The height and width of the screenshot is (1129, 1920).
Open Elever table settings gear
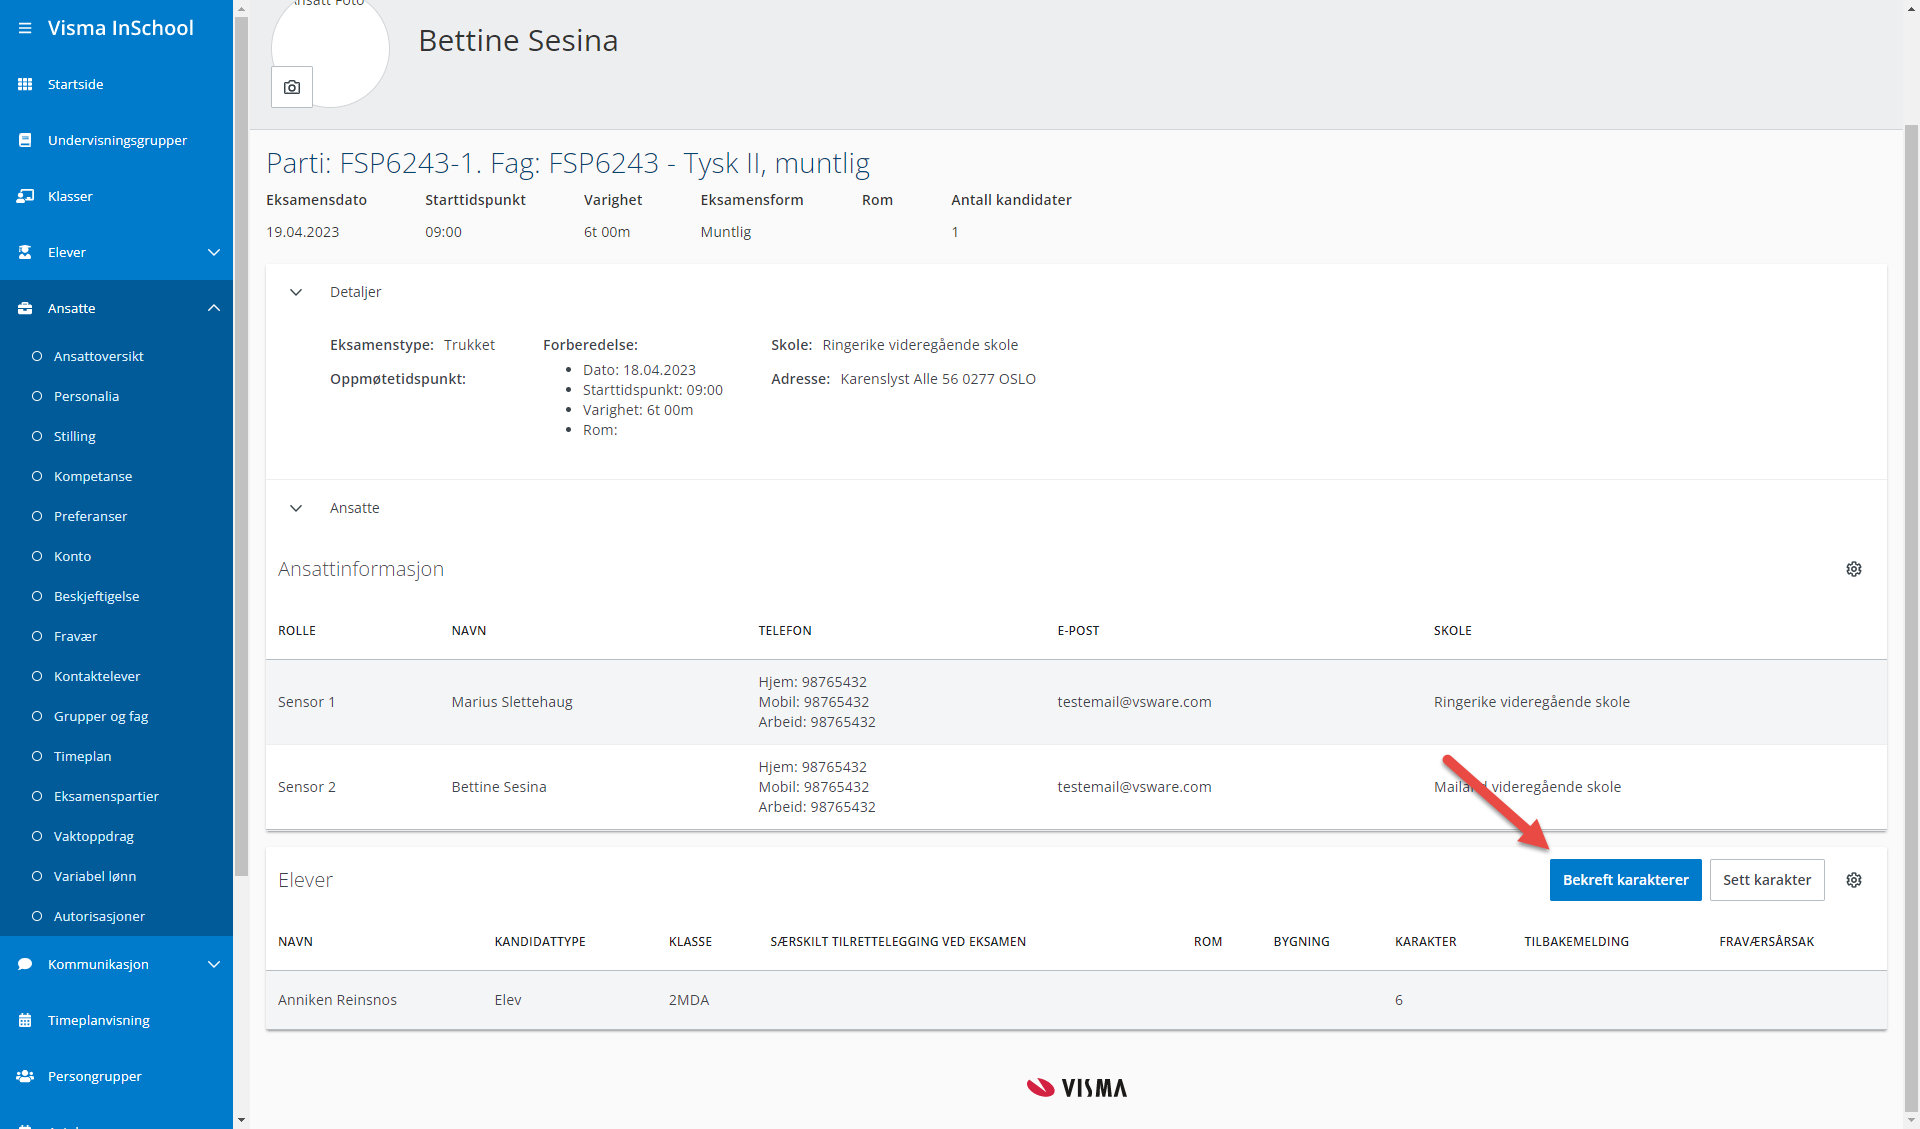[1853, 880]
